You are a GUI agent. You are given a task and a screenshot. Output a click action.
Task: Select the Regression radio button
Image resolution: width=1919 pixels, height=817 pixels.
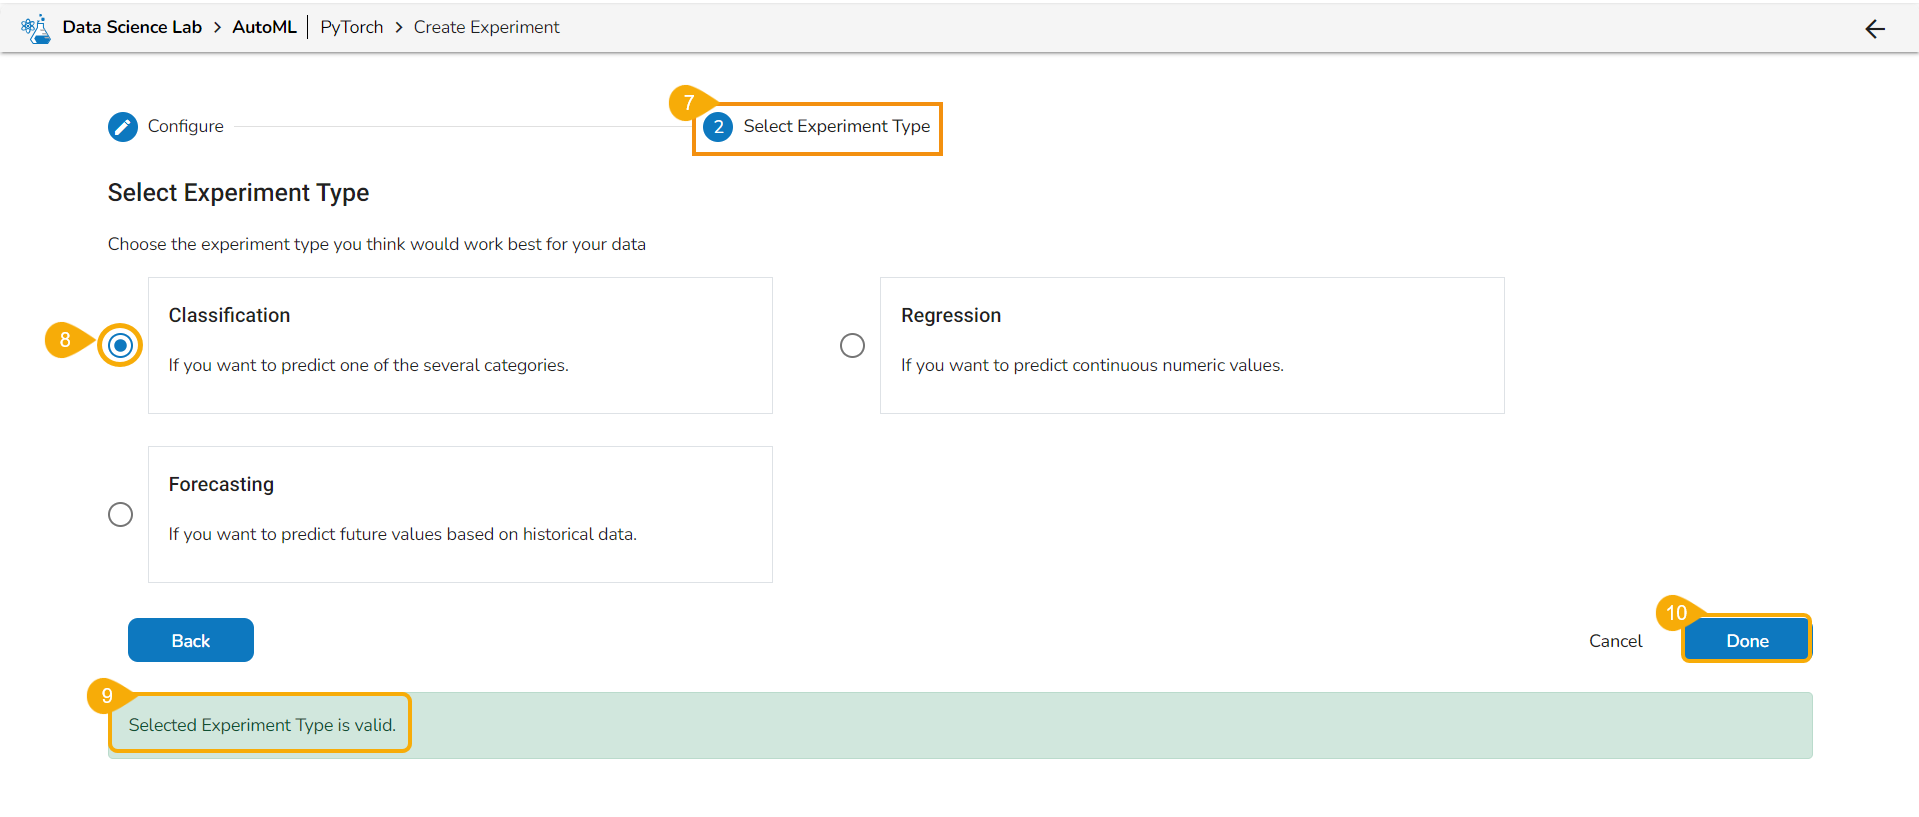852,346
